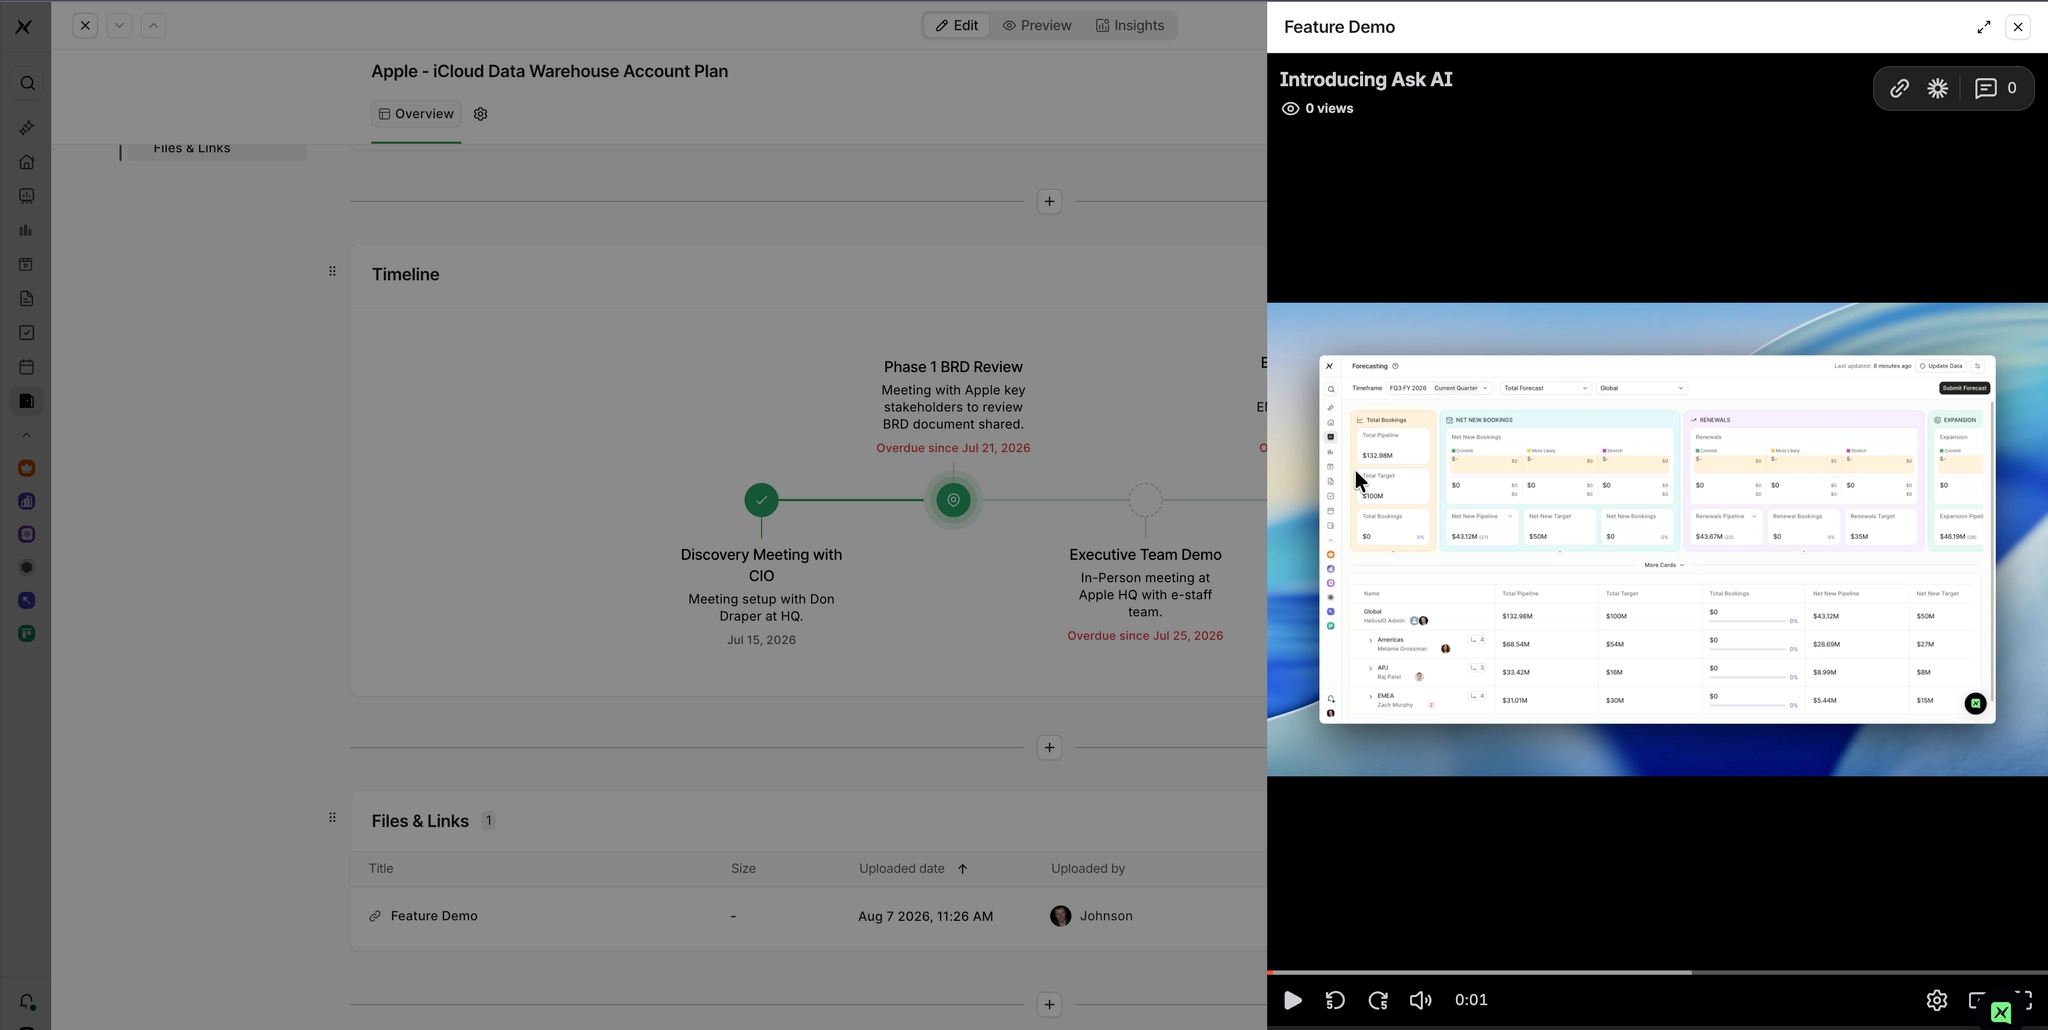This screenshot has width=2048, height=1030.
Task: Open the Insights view
Action: tap(1130, 25)
